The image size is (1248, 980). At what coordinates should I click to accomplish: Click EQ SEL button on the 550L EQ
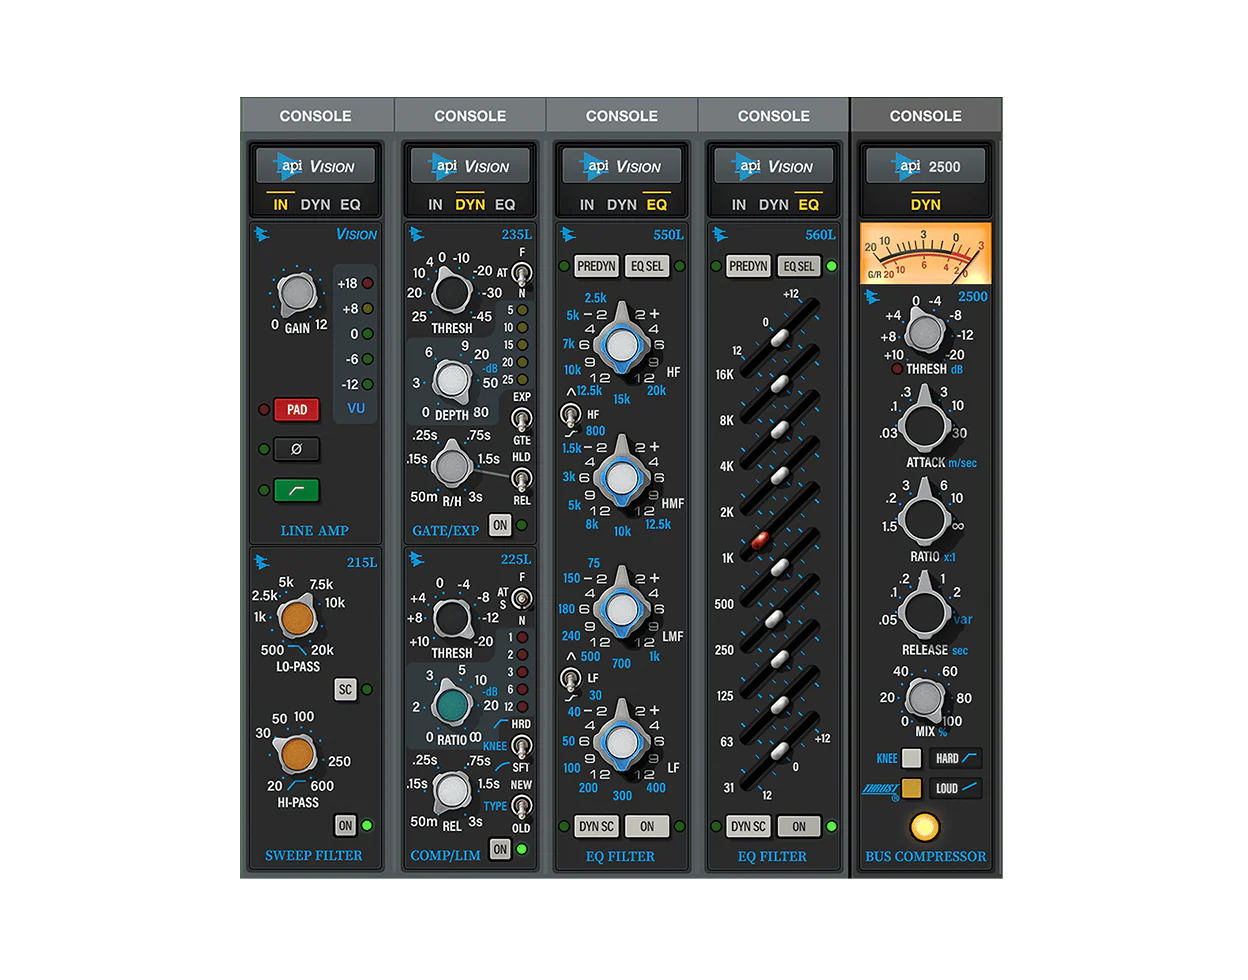pos(647,266)
